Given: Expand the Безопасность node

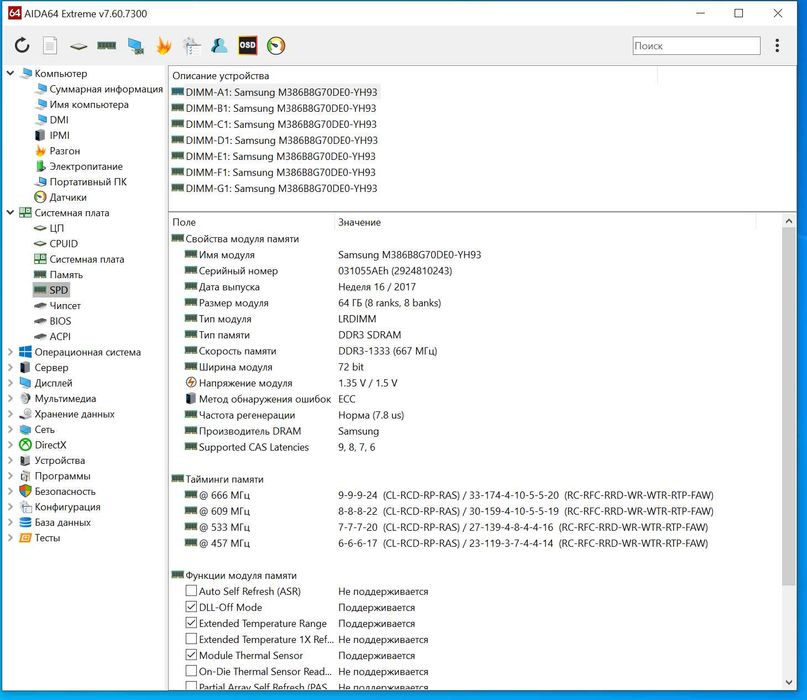Looking at the screenshot, I should click(10, 491).
